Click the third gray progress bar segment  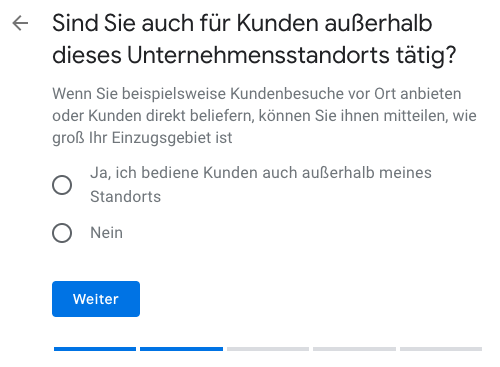[x=268, y=349]
